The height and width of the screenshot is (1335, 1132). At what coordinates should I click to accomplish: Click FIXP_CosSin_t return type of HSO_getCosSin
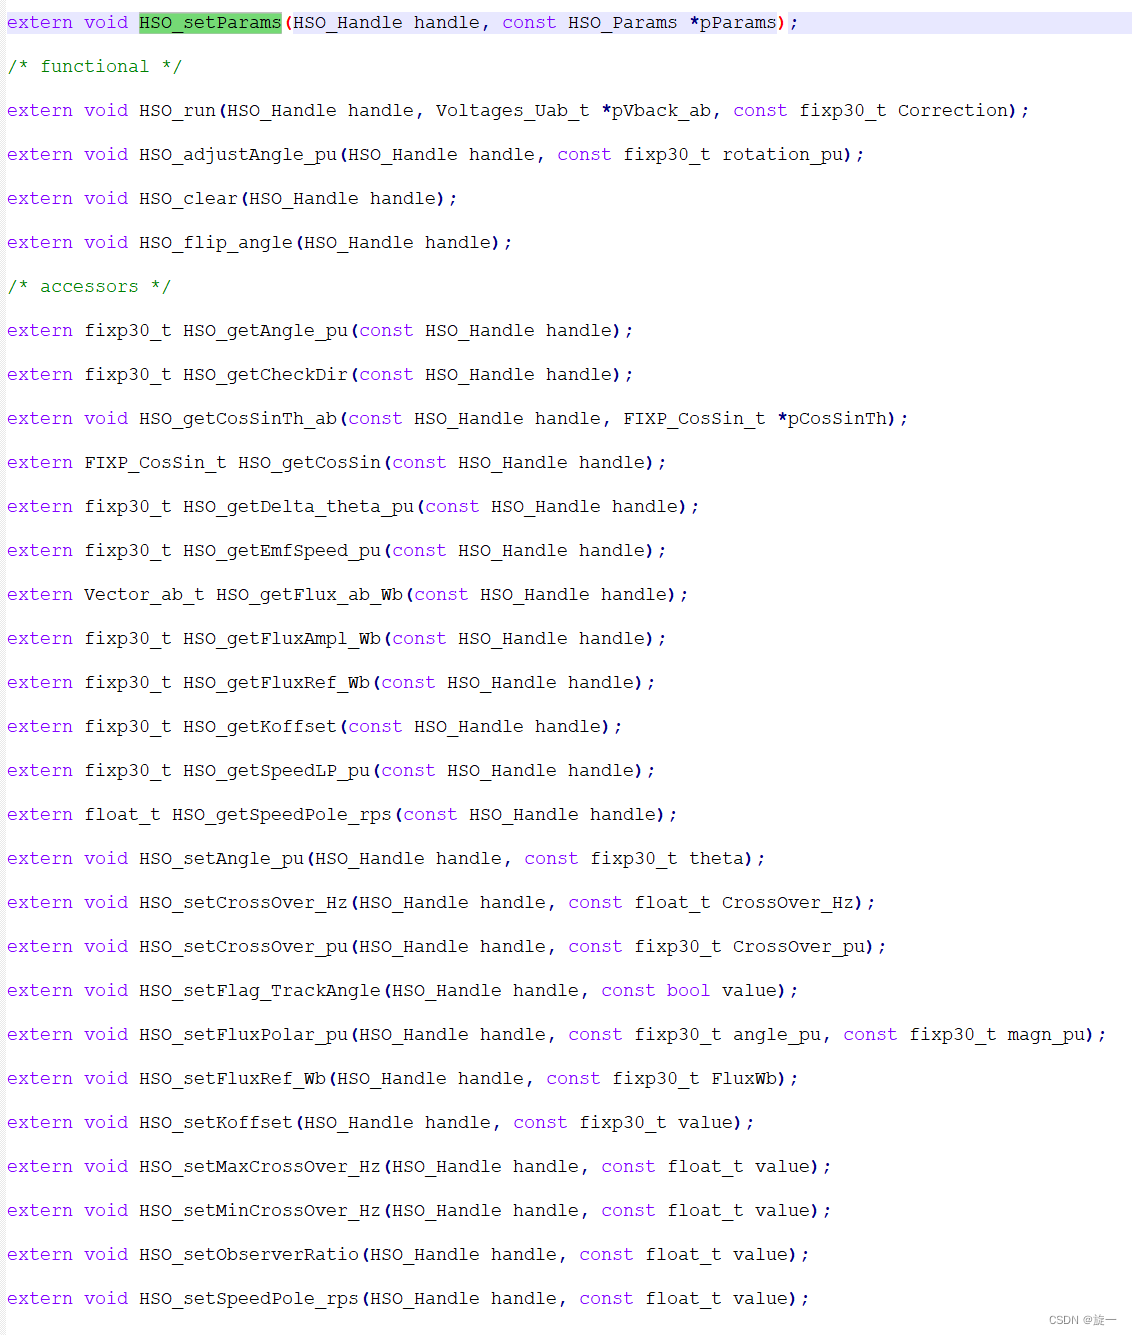(155, 462)
